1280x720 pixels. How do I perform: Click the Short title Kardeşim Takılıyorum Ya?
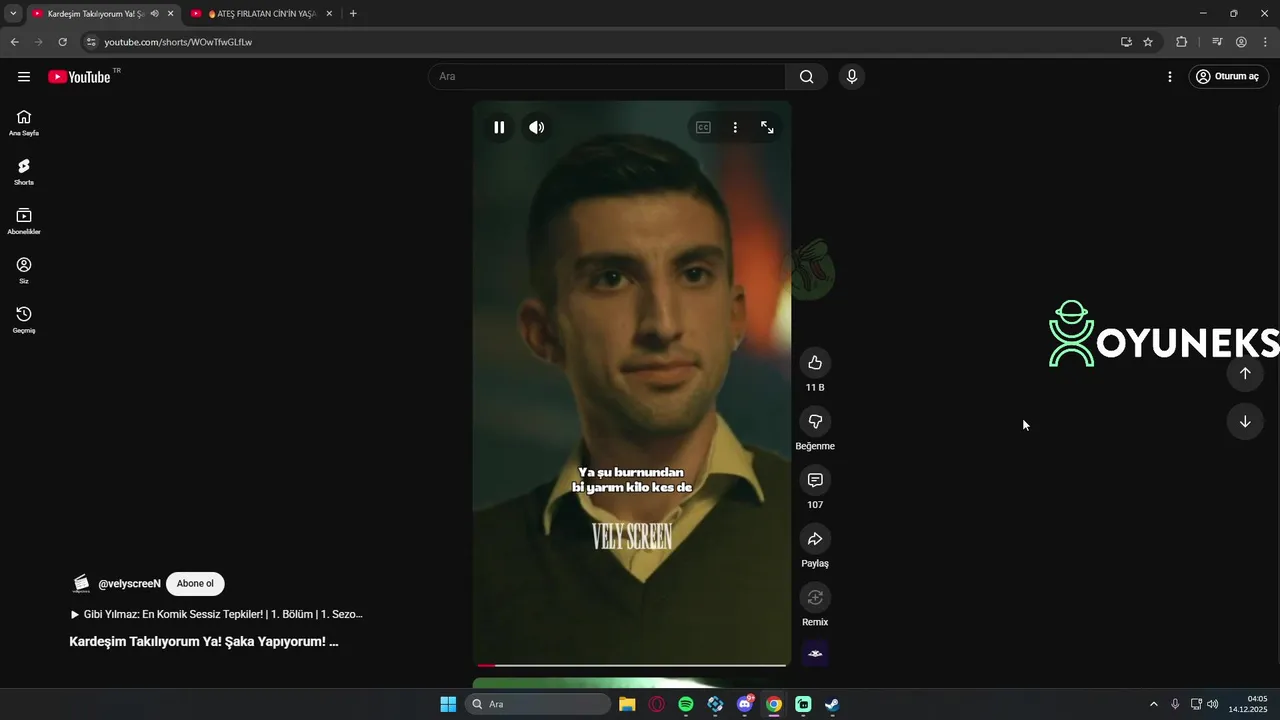coord(204,641)
